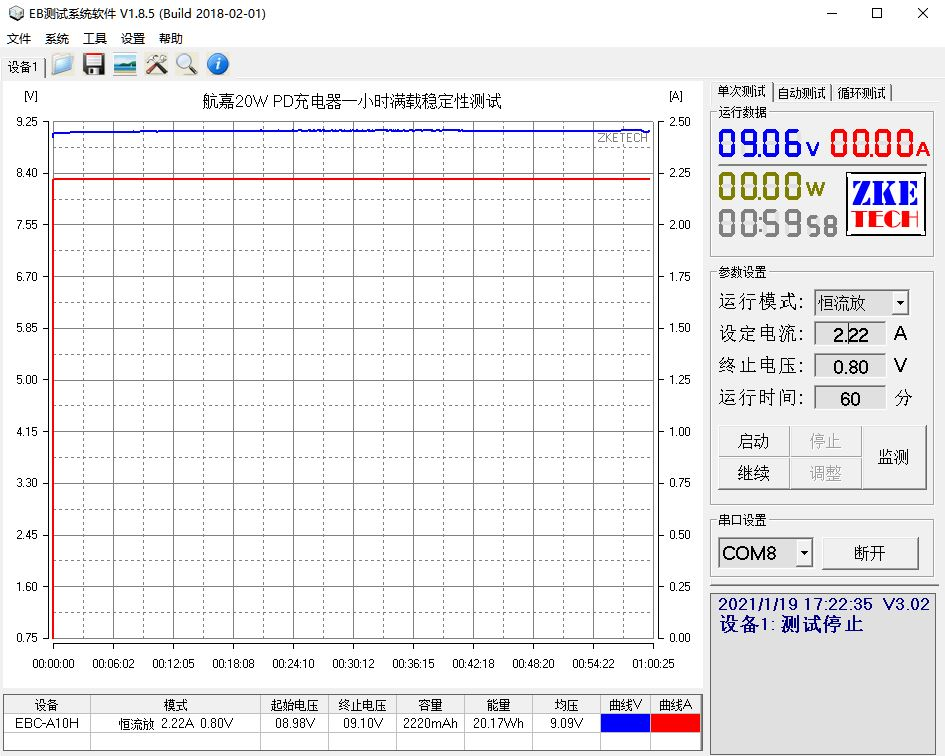Screen dimensions: 945x756
Task: Open the tools settings wrench icon
Action: (156, 64)
